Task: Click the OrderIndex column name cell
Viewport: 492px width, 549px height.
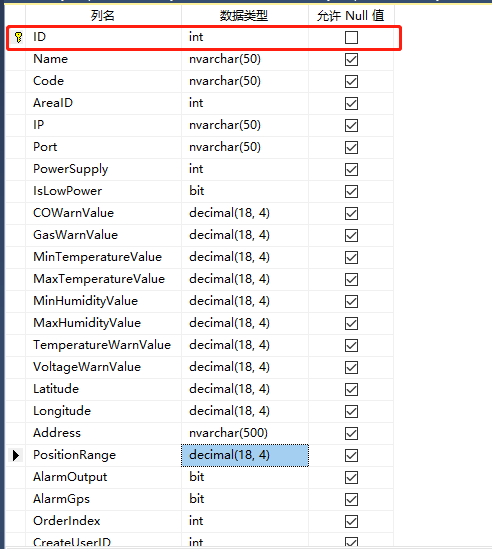Action: click(x=103, y=521)
